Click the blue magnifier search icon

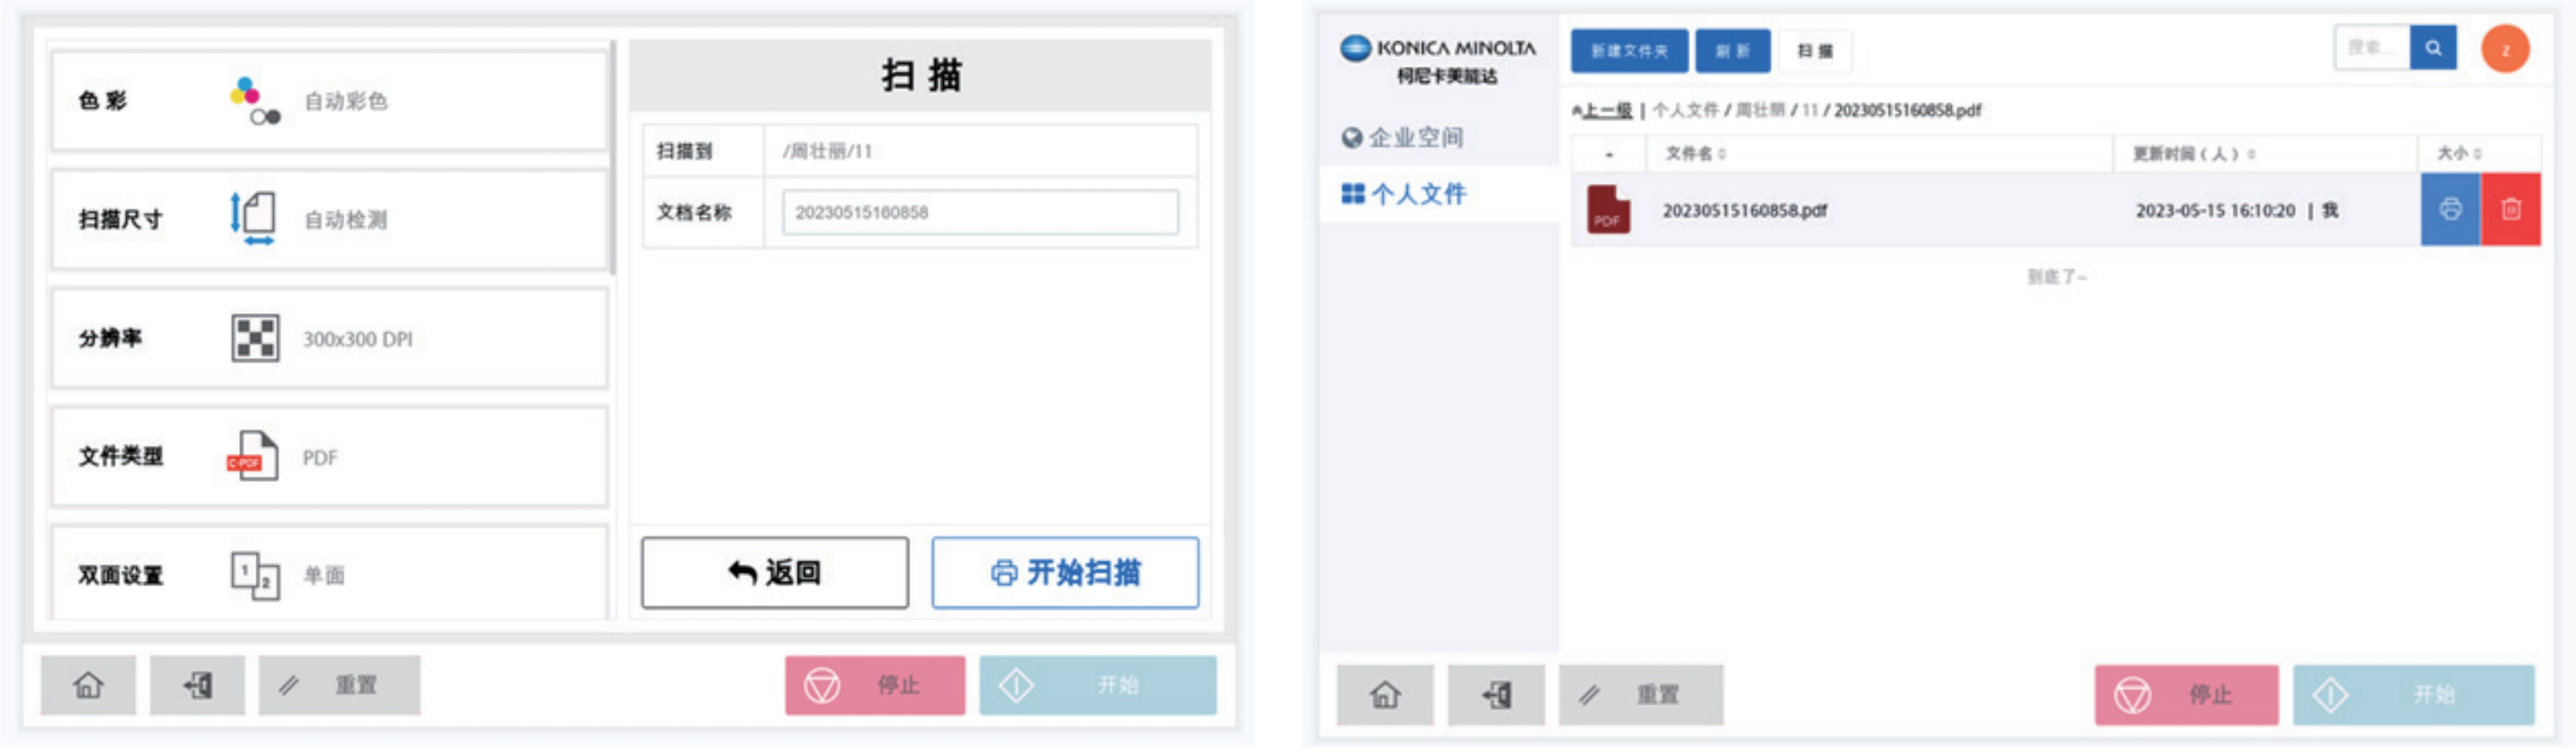click(2433, 48)
